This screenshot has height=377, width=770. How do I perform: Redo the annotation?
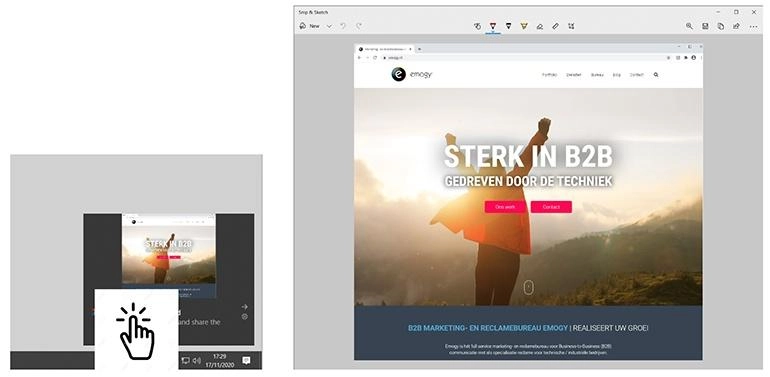coord(359,26)
